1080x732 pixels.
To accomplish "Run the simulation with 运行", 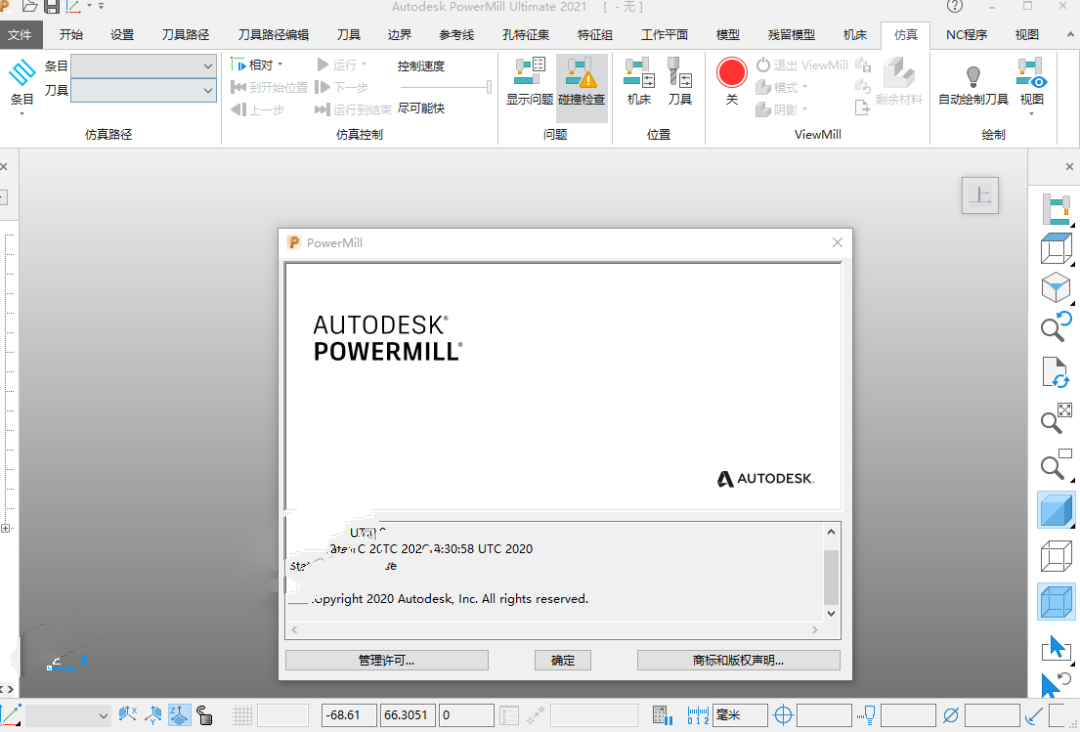I will click(x=342, y=65).
